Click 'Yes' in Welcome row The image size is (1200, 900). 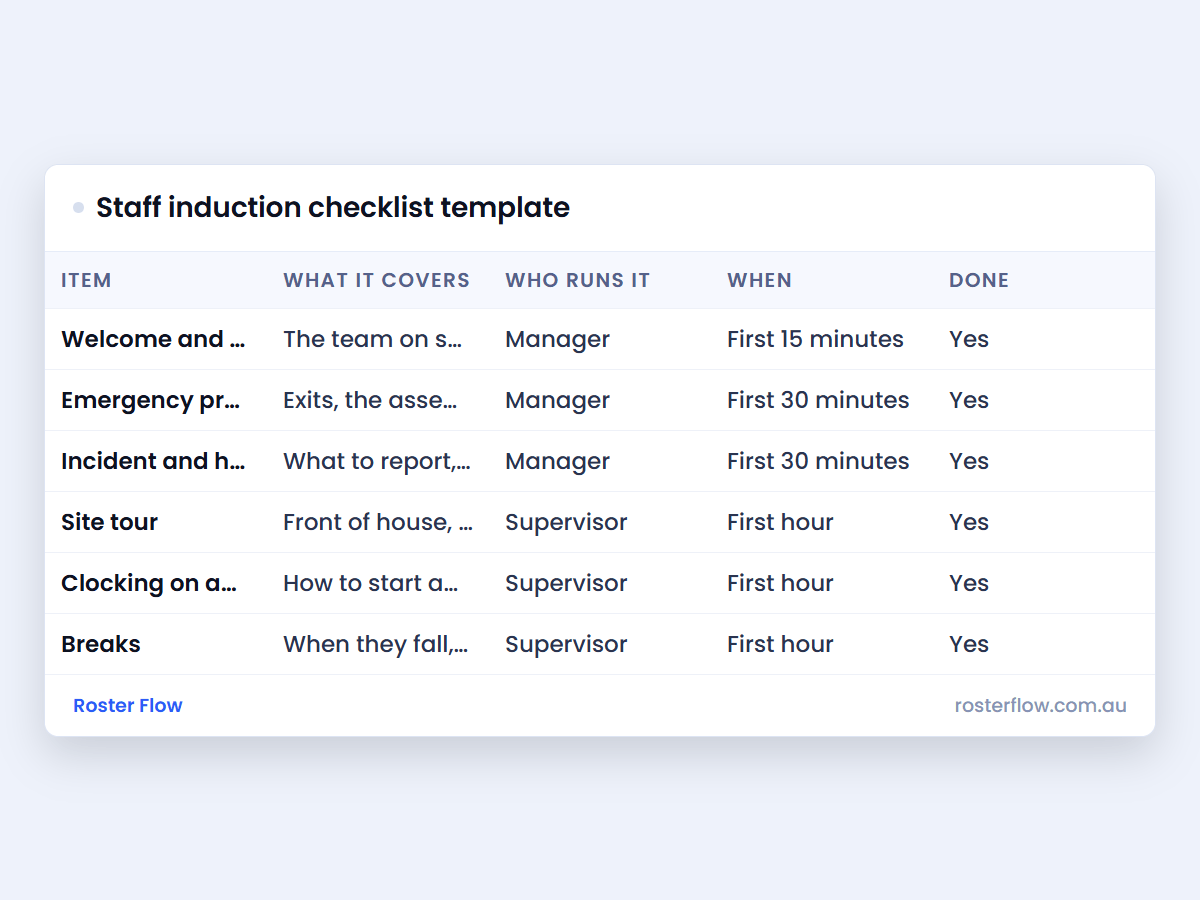click(969, 339)
